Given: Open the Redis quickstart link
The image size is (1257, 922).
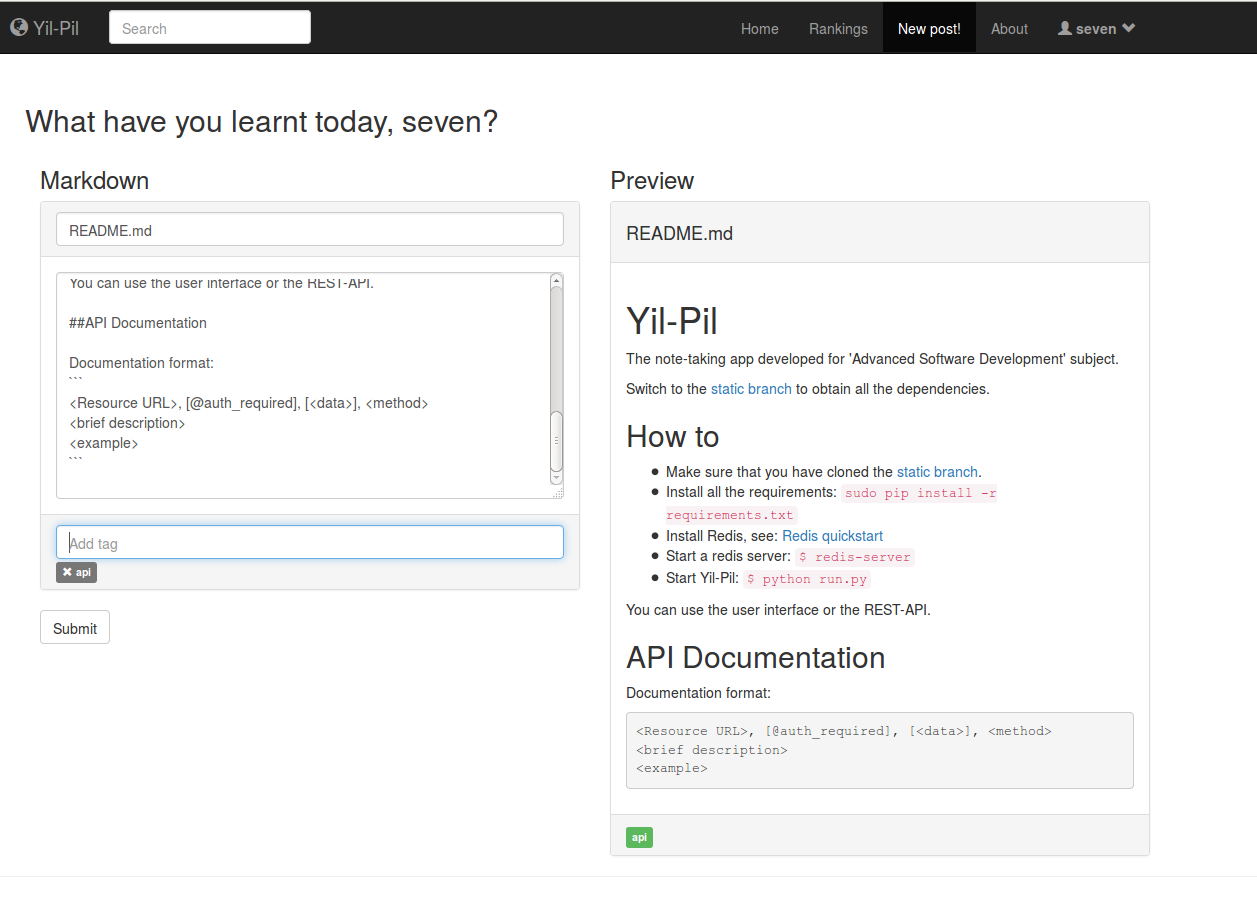Looking at the screenshot, I should [x=832, y=536].
